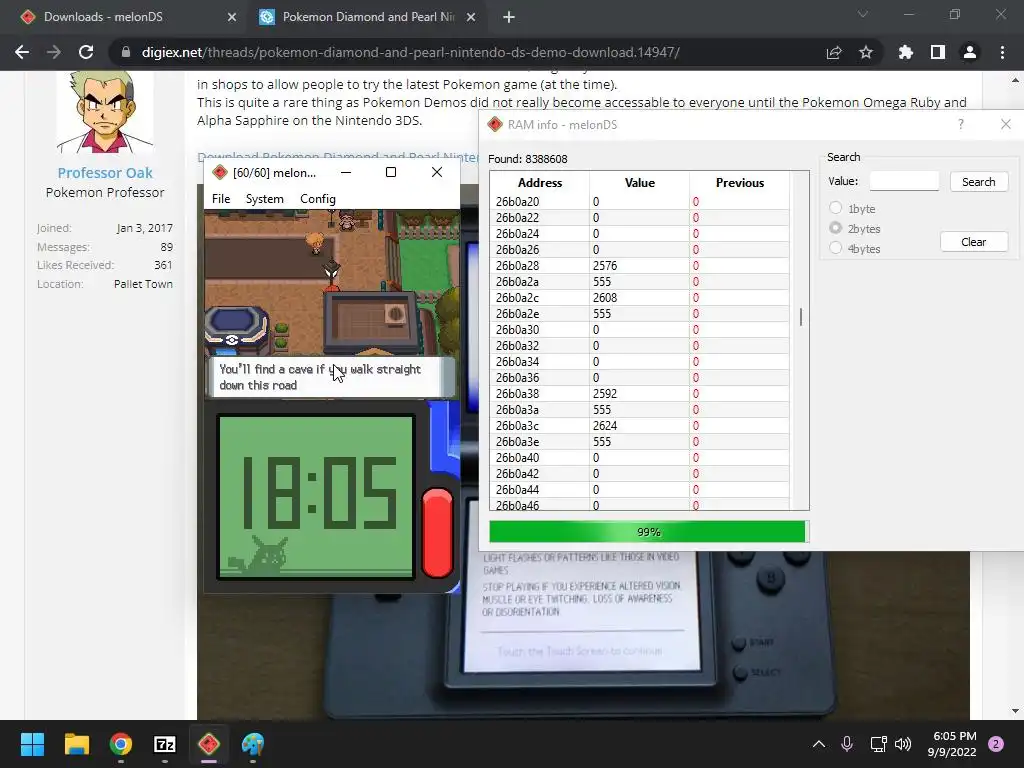Open a new browser tab with plus

pyautogui.click(x=509, y=17)
